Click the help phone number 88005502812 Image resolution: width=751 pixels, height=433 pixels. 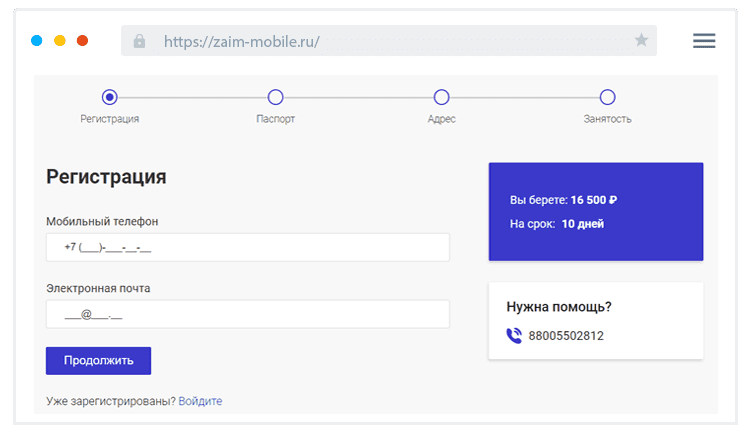(x=565, y=336)
